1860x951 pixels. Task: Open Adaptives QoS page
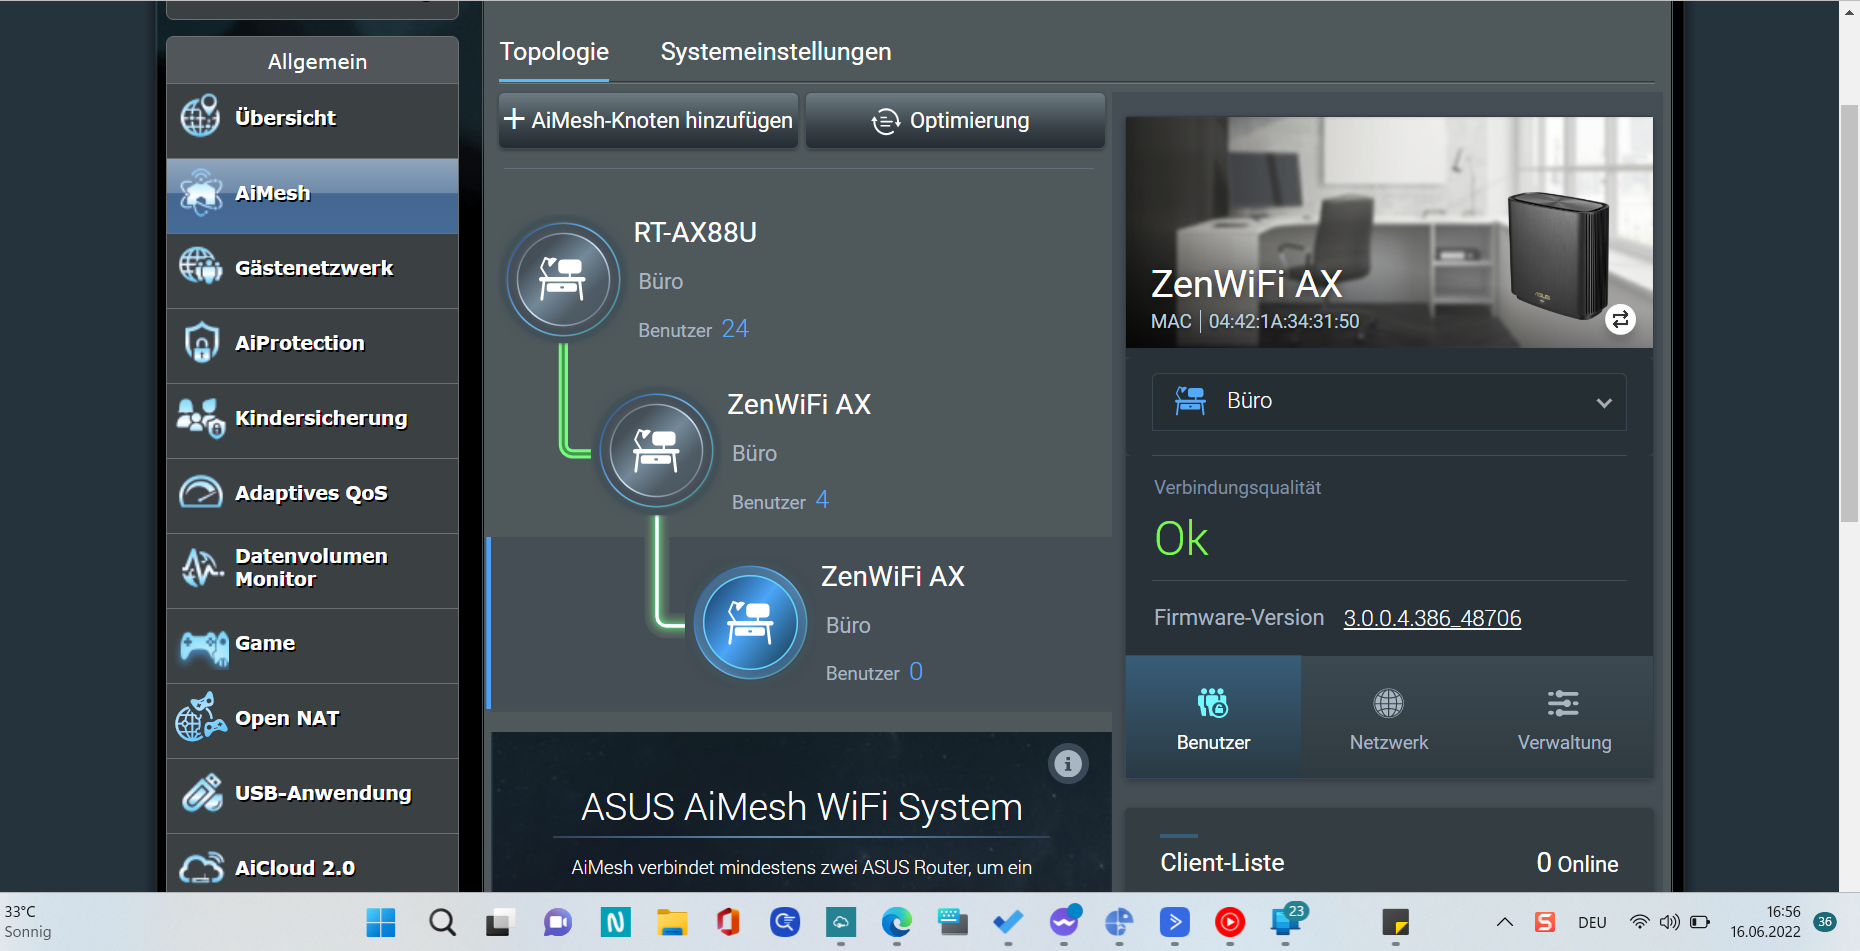click(x=312, y=495)
